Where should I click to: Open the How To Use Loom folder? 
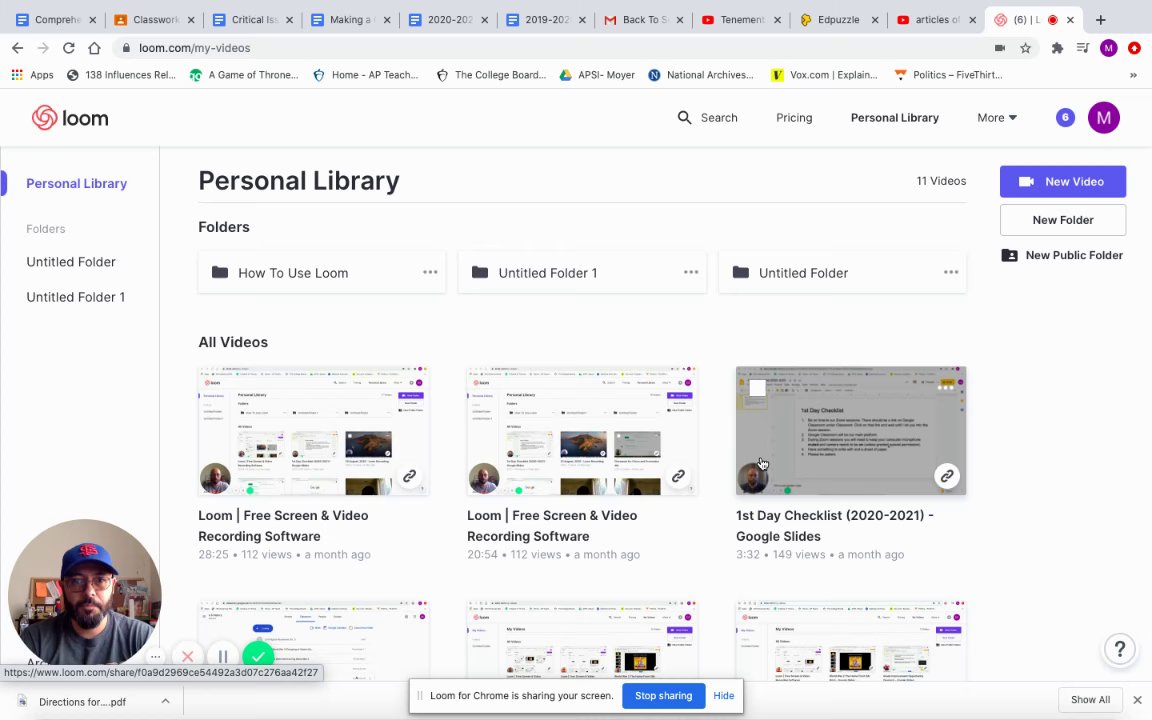coord(322,273)
